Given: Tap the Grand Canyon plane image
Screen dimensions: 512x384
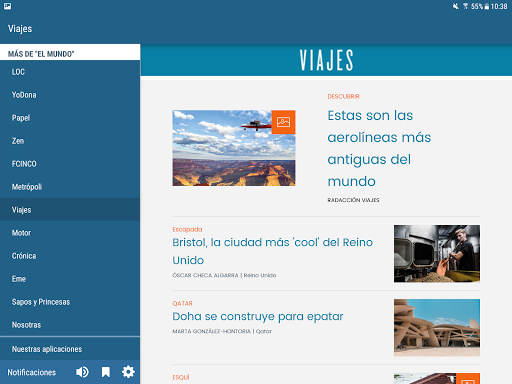Looking at the screenshot, I should coord(234,148).
